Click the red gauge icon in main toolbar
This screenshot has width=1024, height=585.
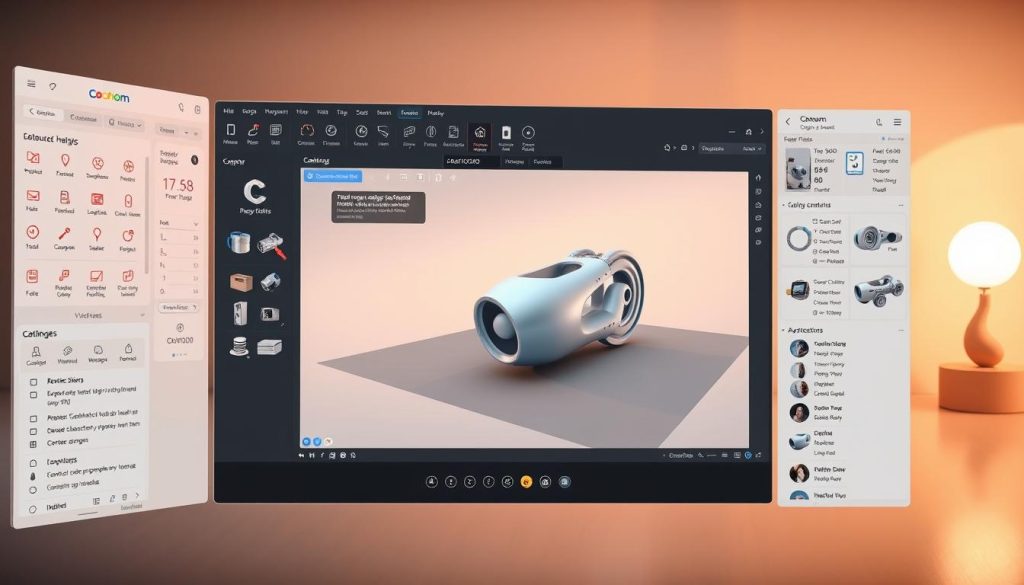tap(306, 131)
